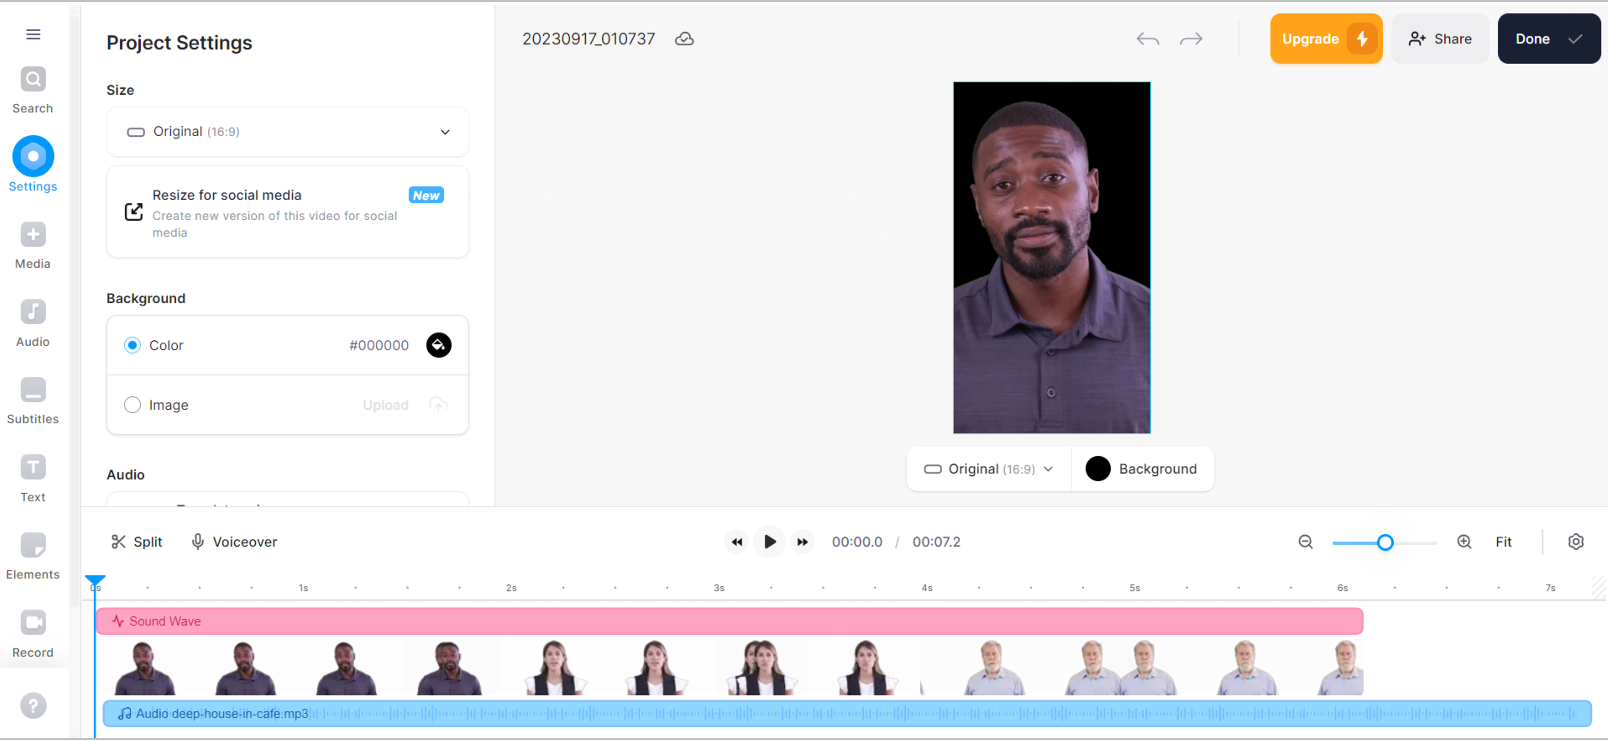Open the Original (16:9) dropdown below preview

[989, 469]
